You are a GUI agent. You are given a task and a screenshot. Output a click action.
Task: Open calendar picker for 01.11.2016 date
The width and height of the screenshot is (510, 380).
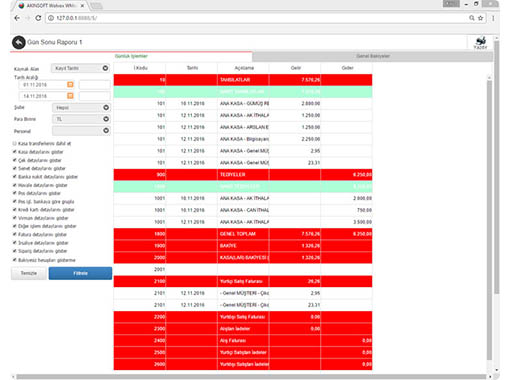(70, 85)
